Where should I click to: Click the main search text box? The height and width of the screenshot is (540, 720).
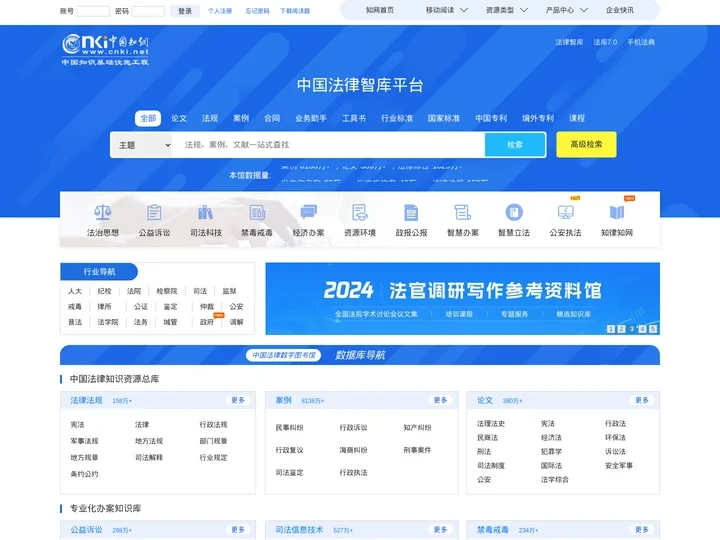328,145
